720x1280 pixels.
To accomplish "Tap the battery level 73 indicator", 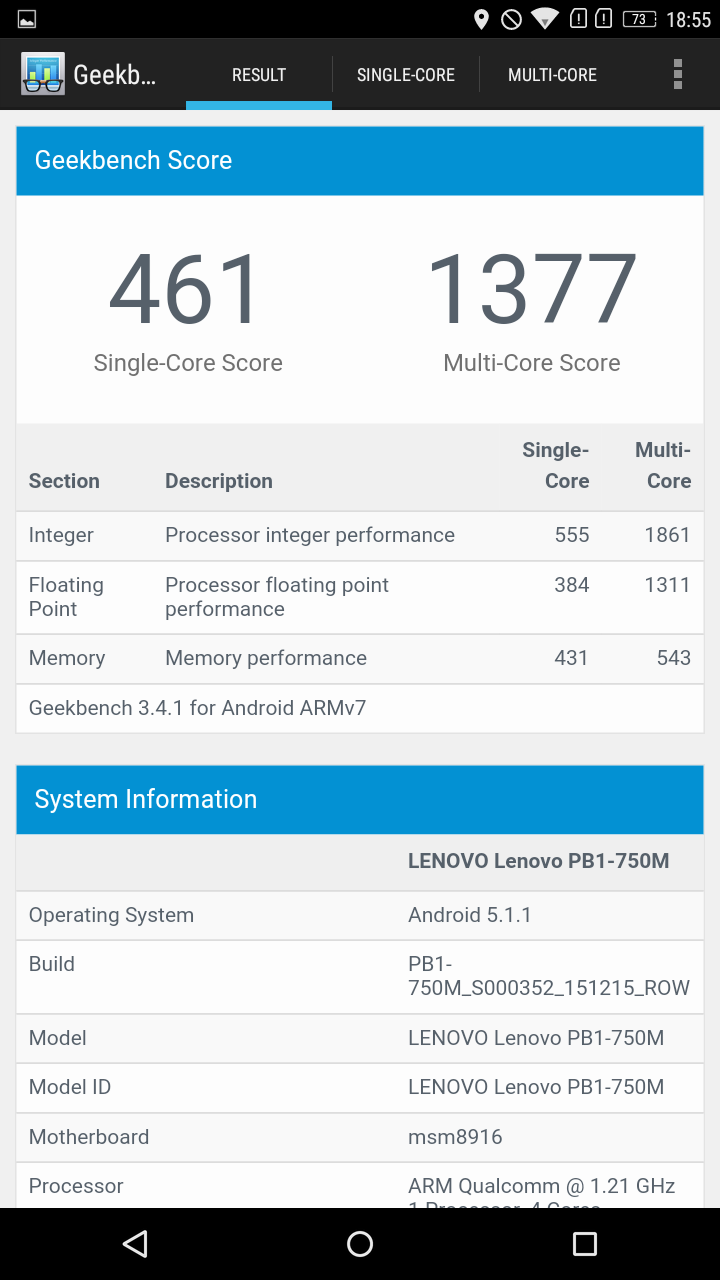I will click(x=640, y=19).
